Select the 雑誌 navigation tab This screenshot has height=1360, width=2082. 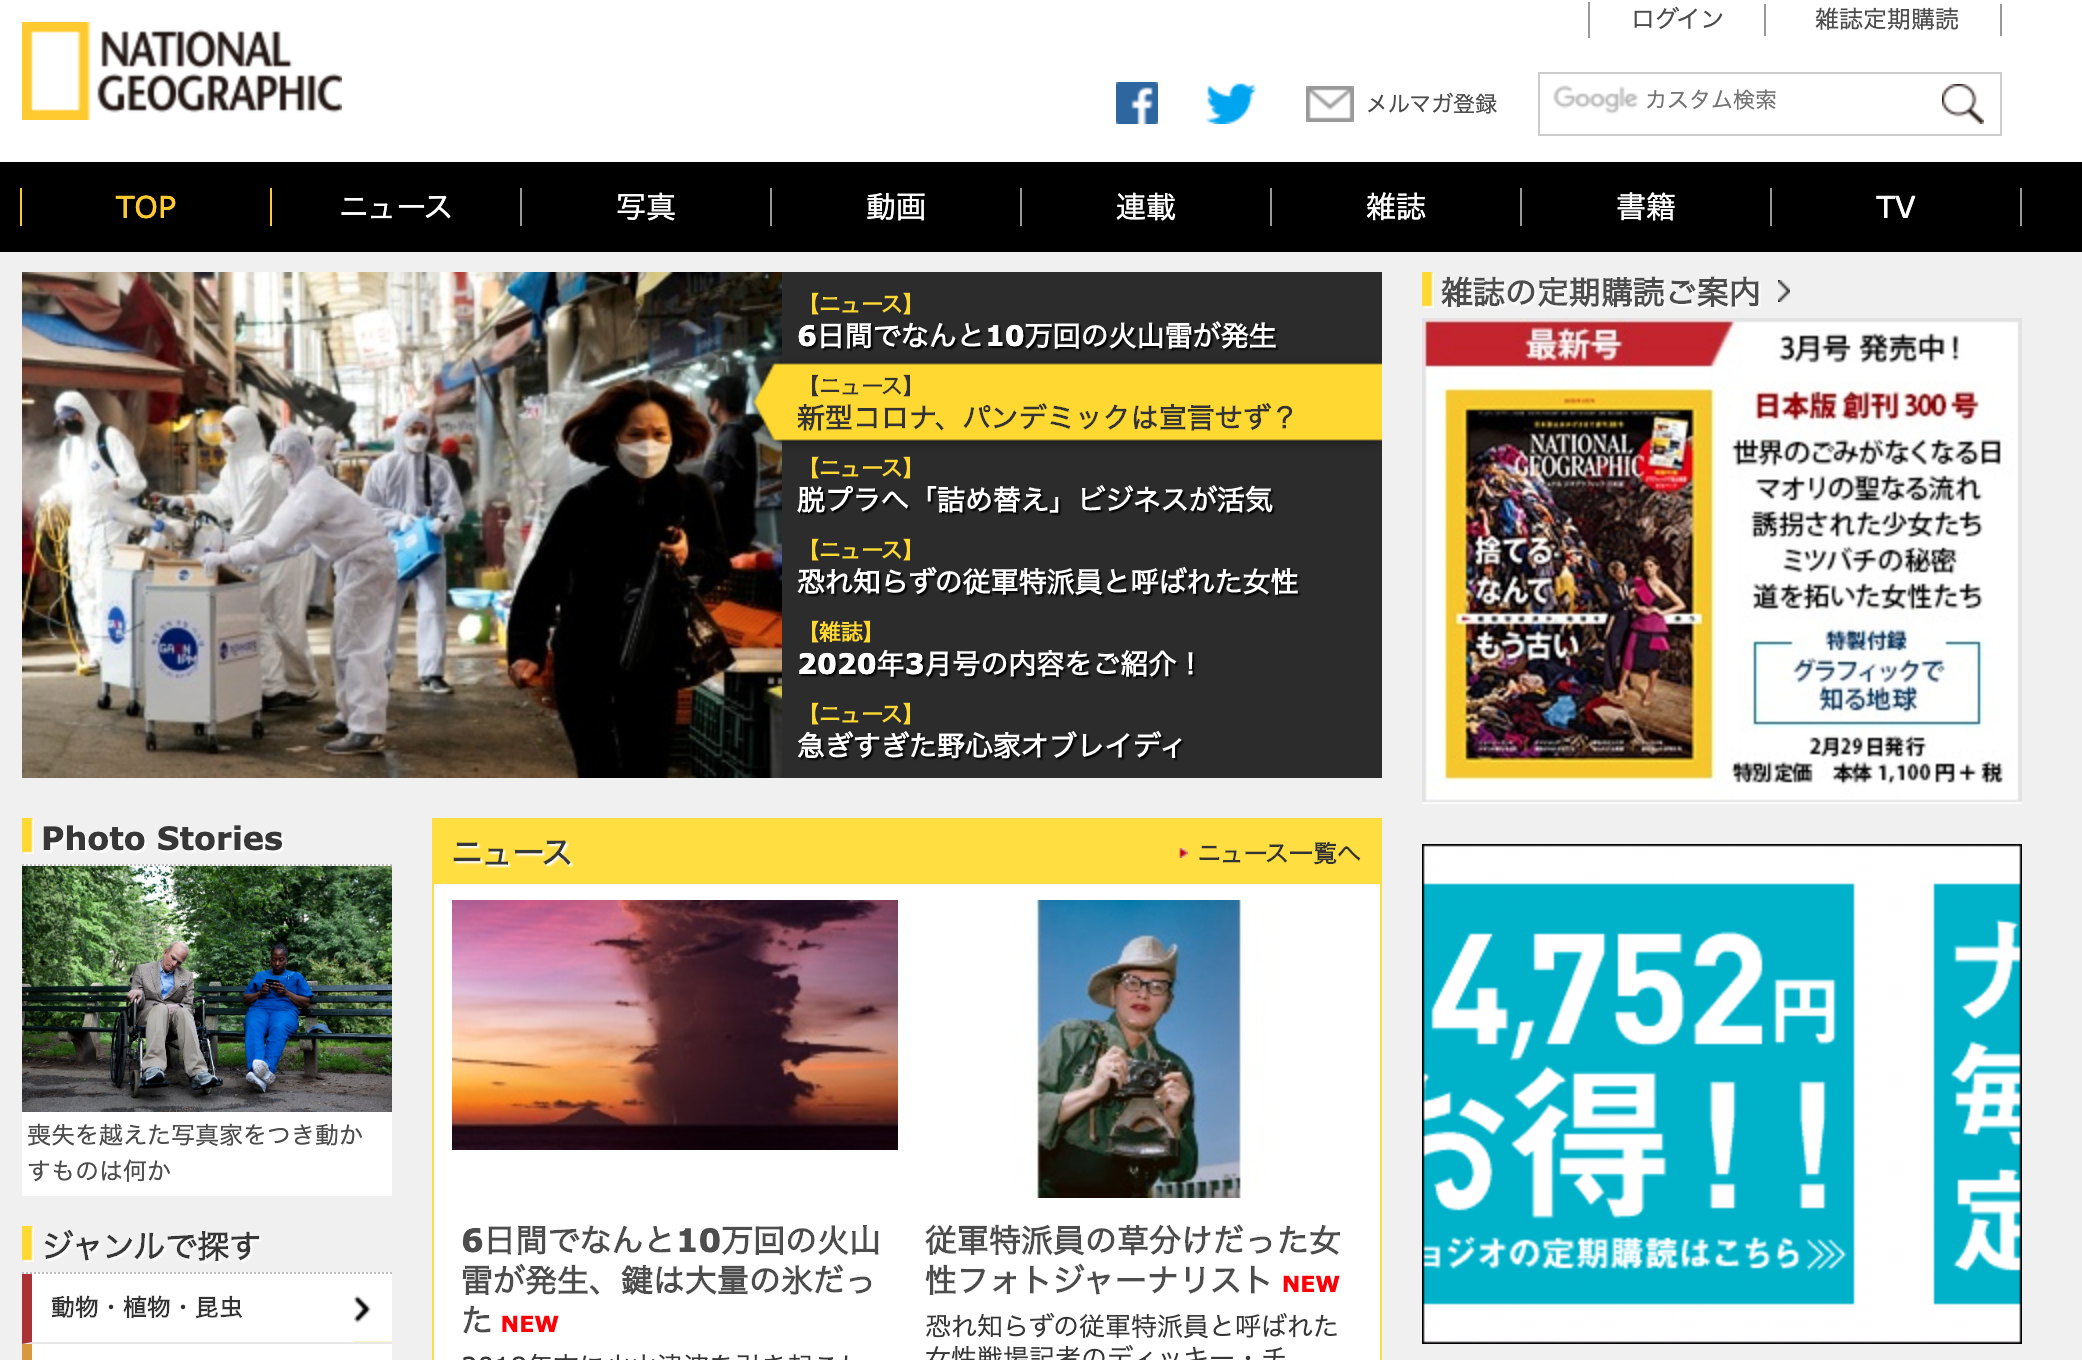[1396, 207]
